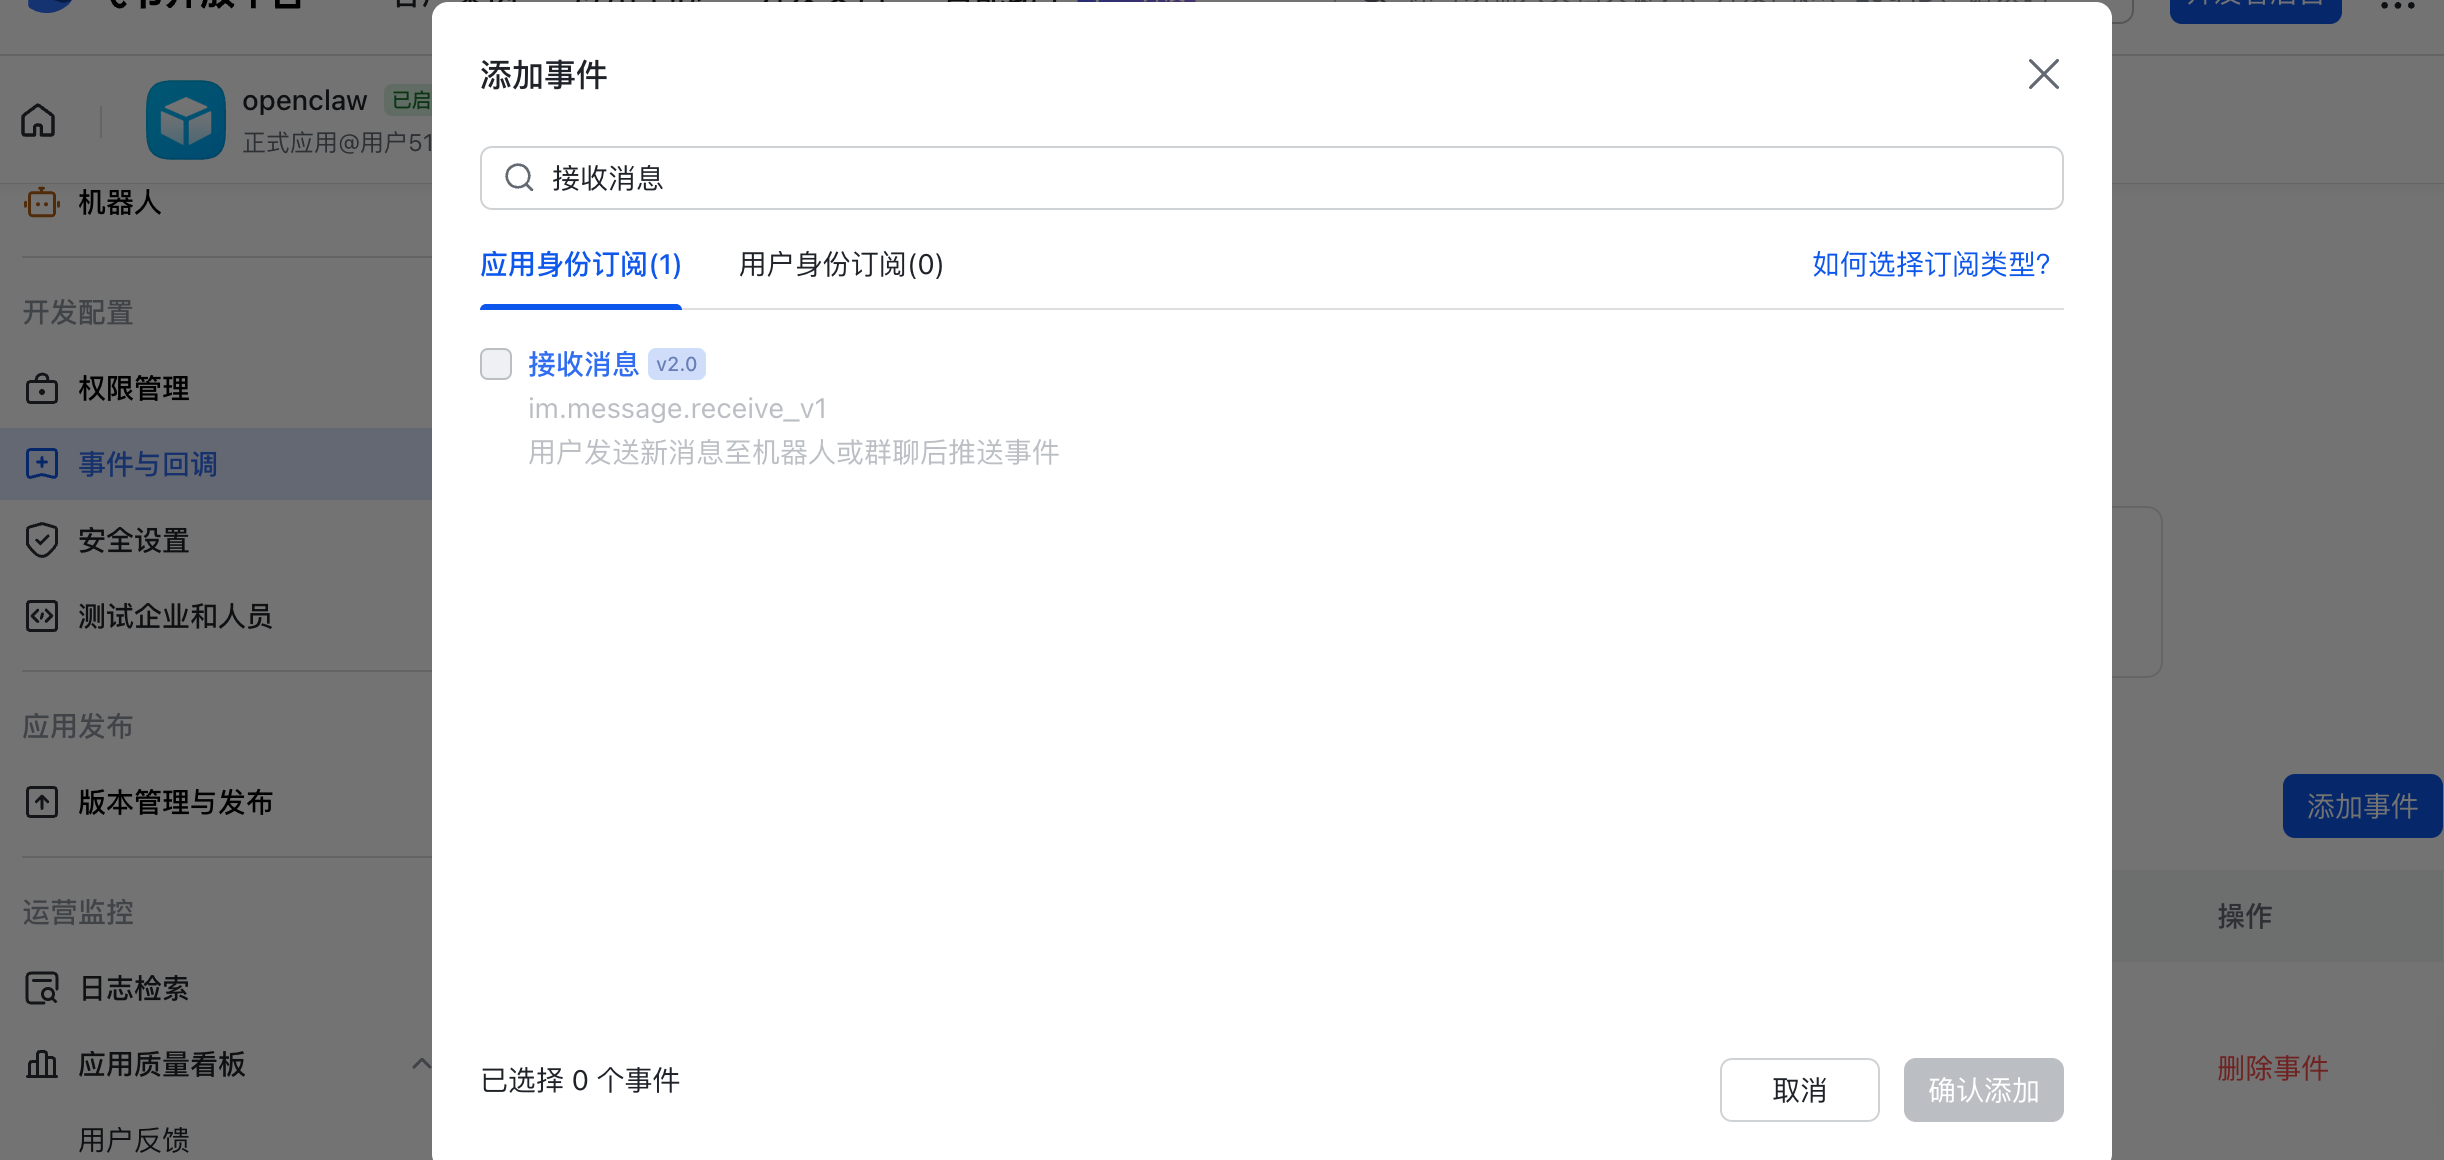This screenshot has height=1160, width=2444.
Task: Click the 应用质量看板 chart icon
Action: pyautogui.click(x=41, y=1064)
